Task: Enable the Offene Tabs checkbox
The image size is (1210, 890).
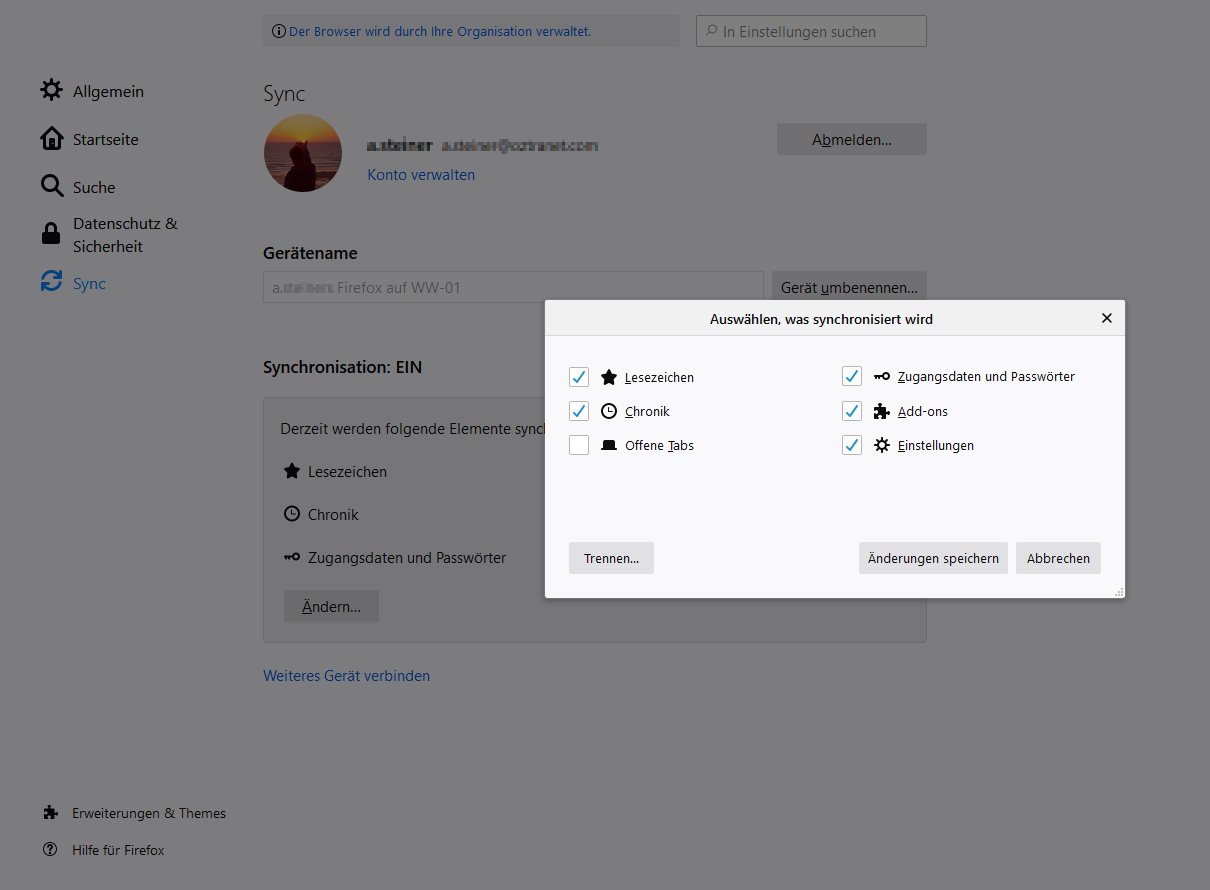Action: tap(579, 445)
